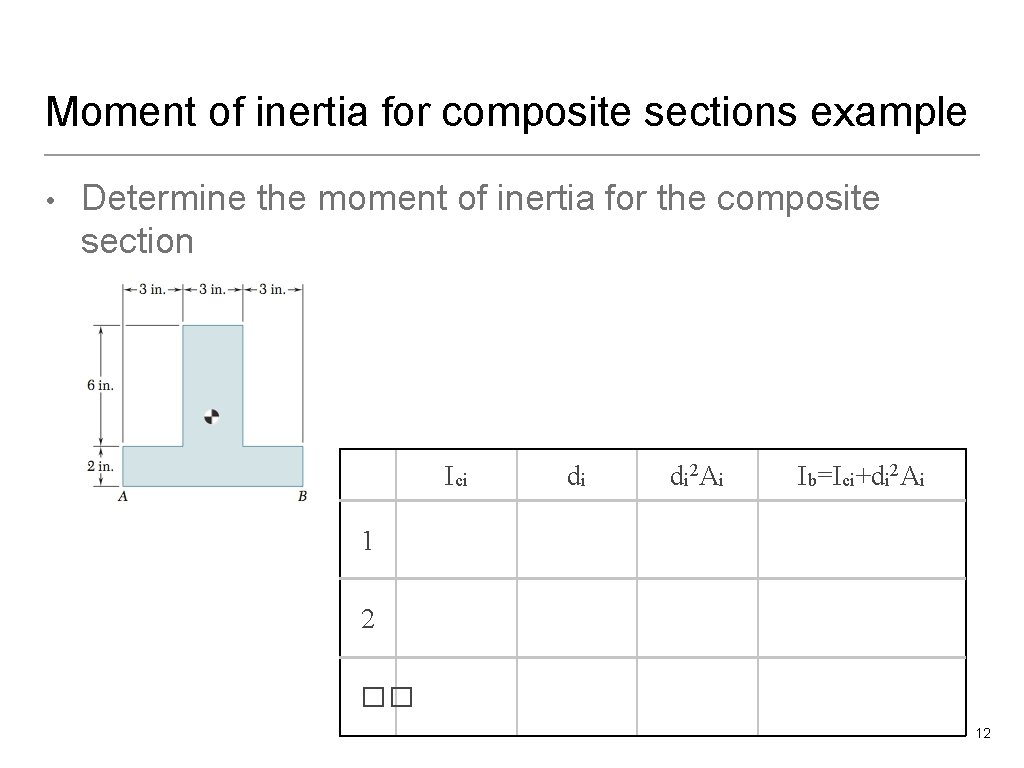Click the row label "2" in the table
The height and width of the screenshot is (768, 1024).
click(368, 619)
